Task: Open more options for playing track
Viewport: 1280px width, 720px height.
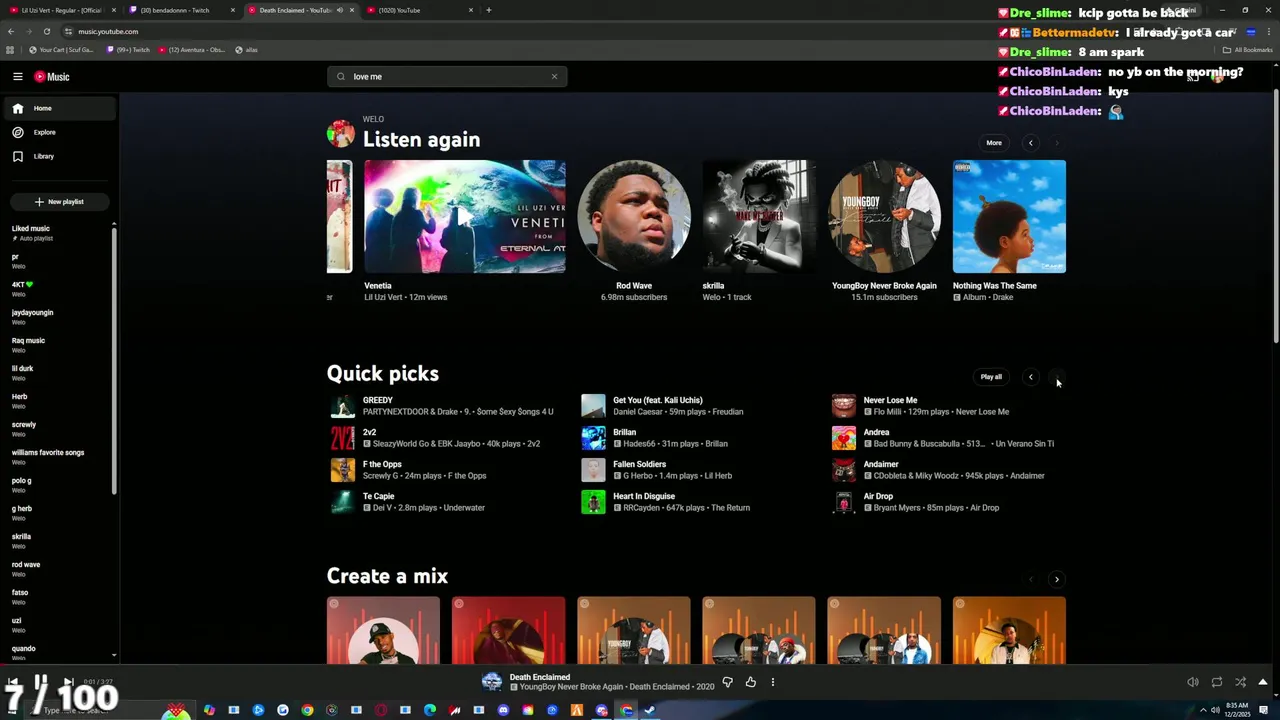Action: coord(772,682)
